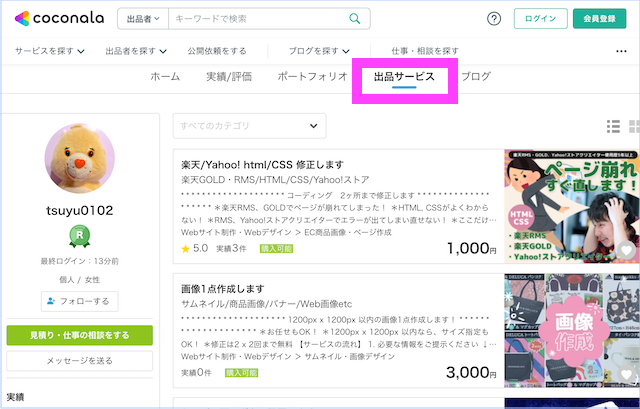Click サムネイル/商品画像/バナー/Web画像etc subtitle
640x409 pixels.
pos(267,304)
